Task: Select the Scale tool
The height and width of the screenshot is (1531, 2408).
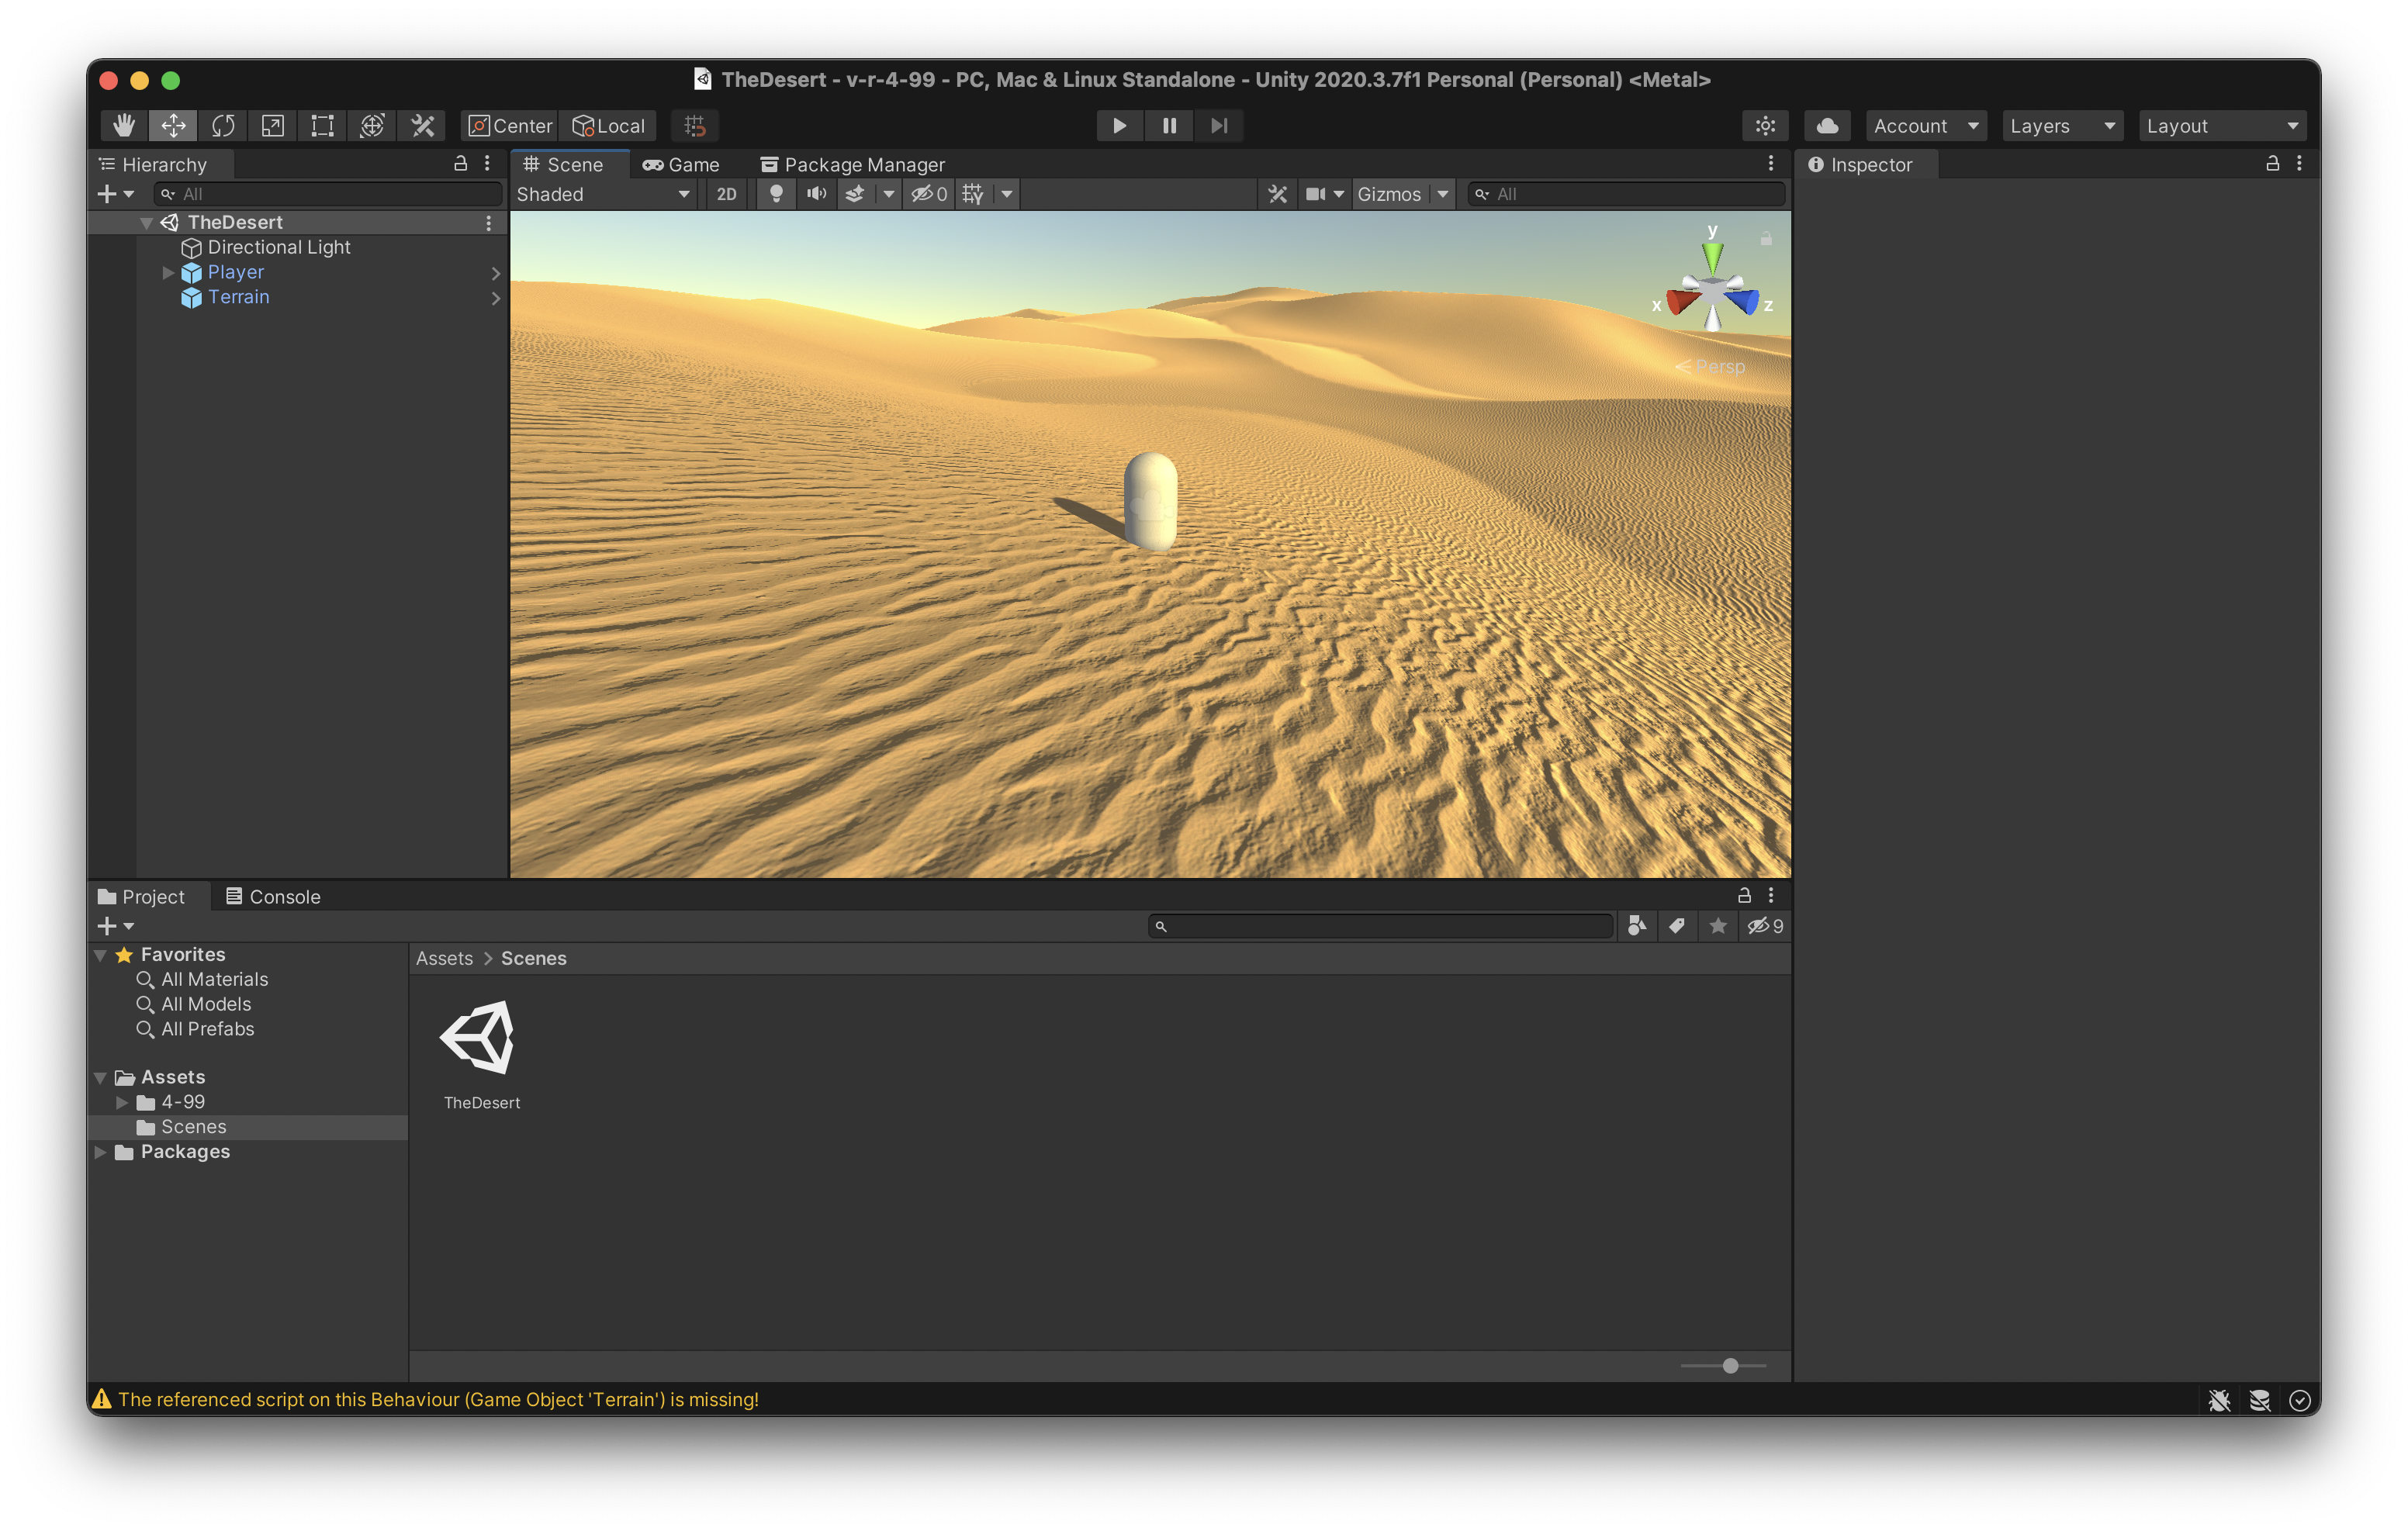Action: pos(272,125)
